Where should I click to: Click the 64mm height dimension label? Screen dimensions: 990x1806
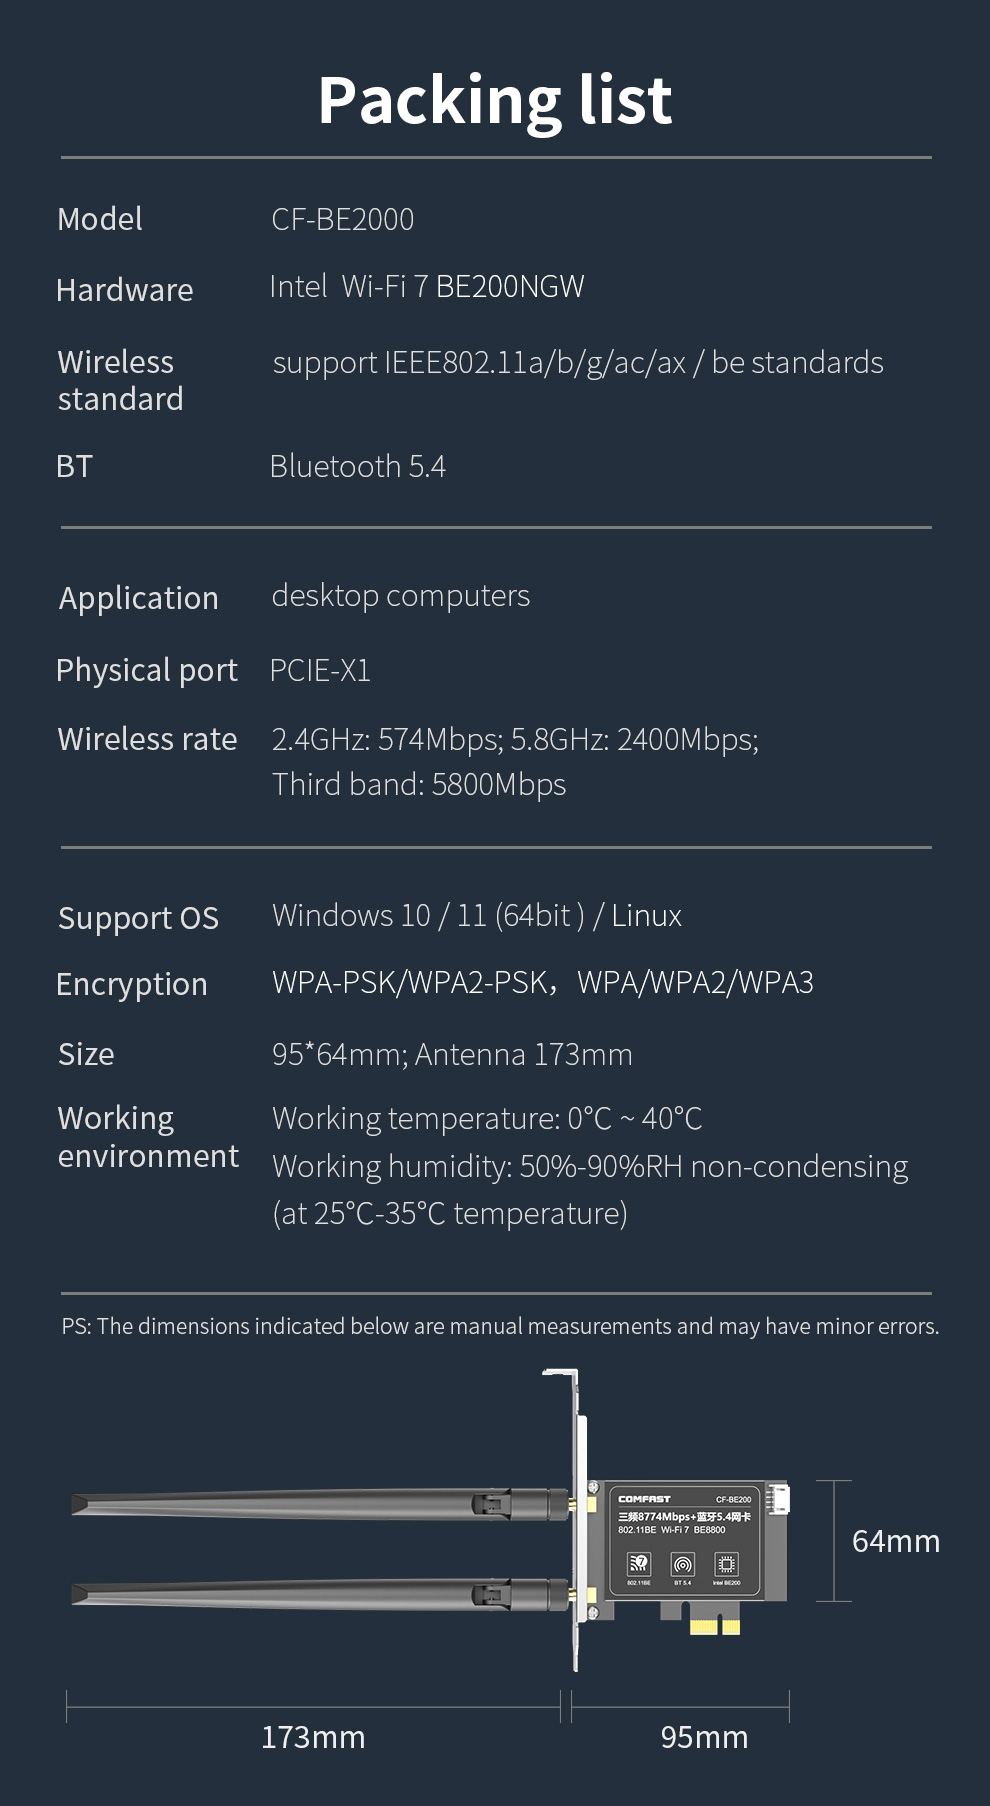click(895, 1541)
